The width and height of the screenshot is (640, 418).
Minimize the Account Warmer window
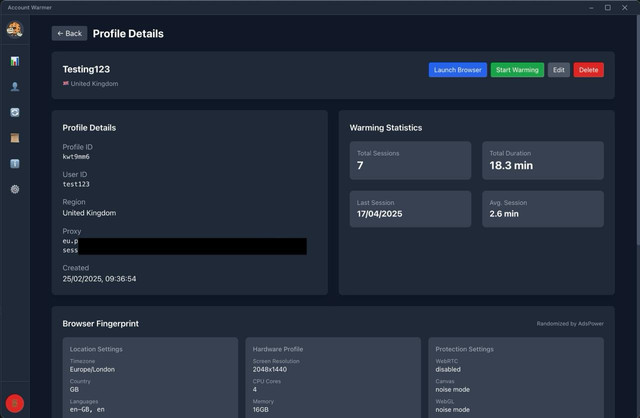tap(591, 8)
